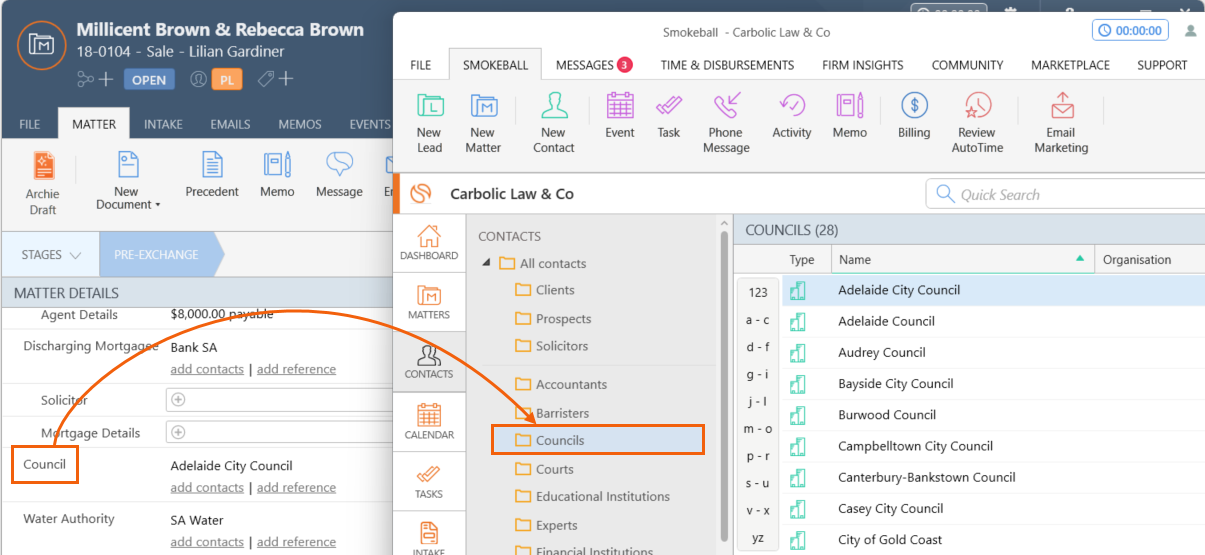Viewport: 1205px width, 555px height.
Task: Filter contacts by a - c
Action: pyautogui.click(x=758, y=320)
